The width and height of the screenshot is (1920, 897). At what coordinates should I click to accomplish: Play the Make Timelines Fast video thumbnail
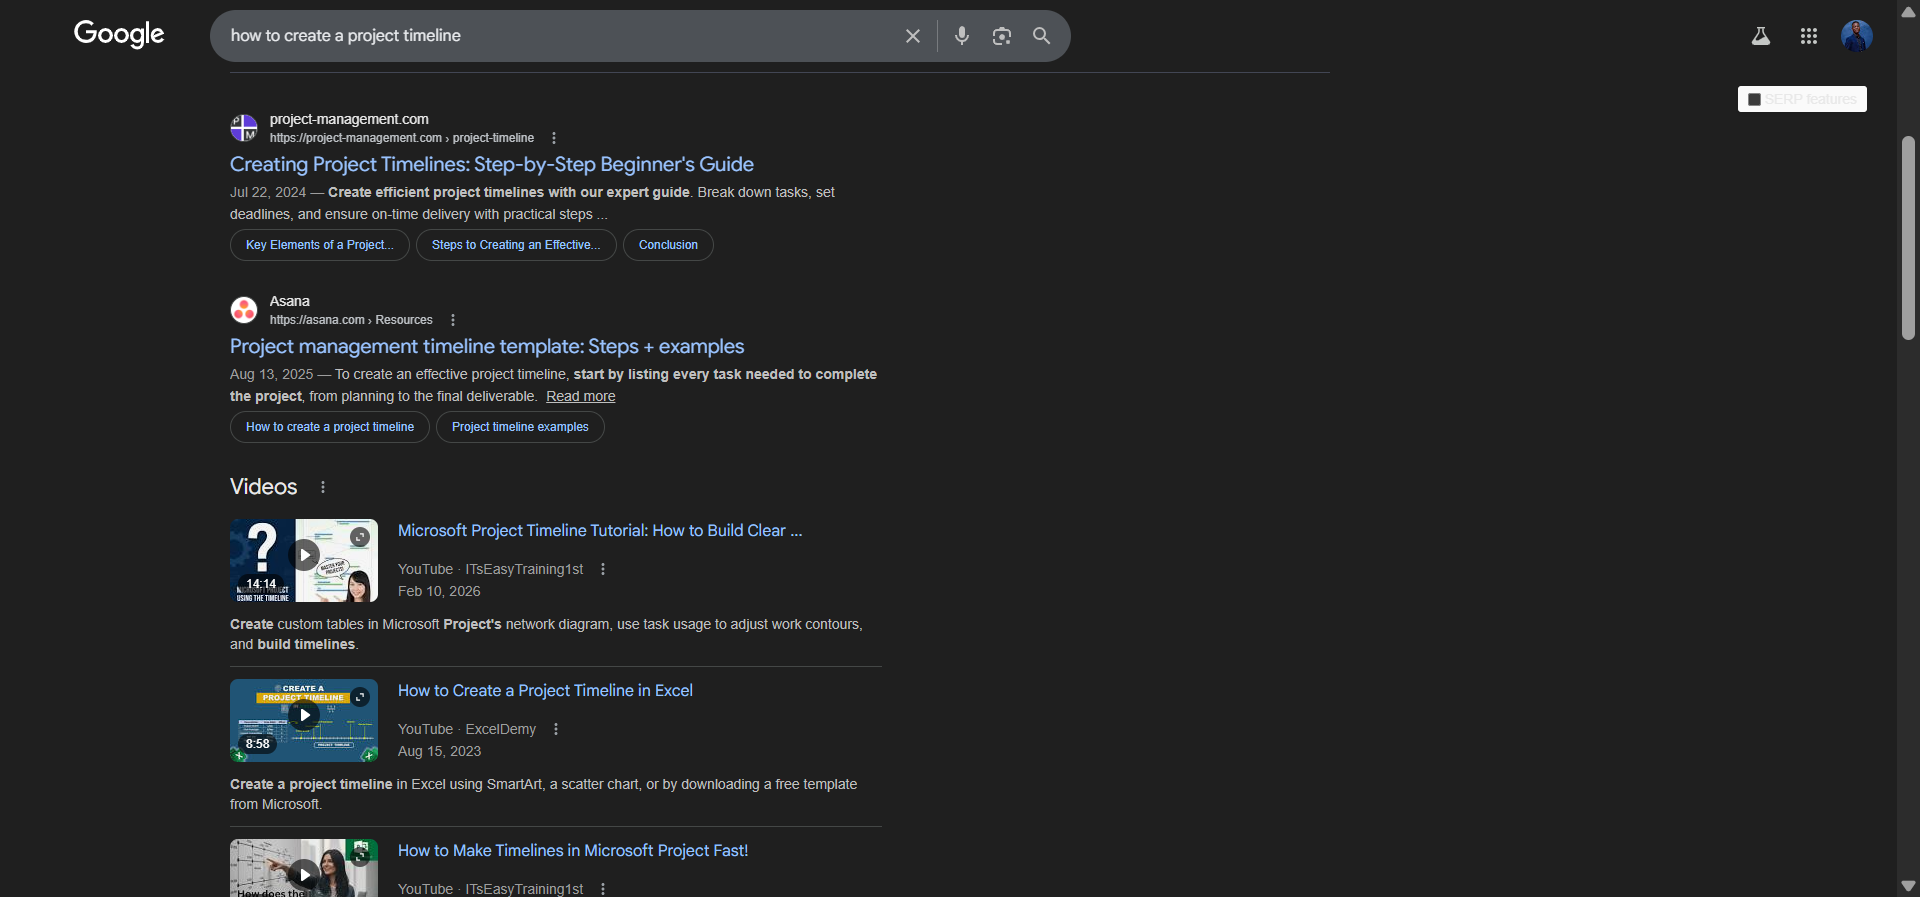click(304, 868)
